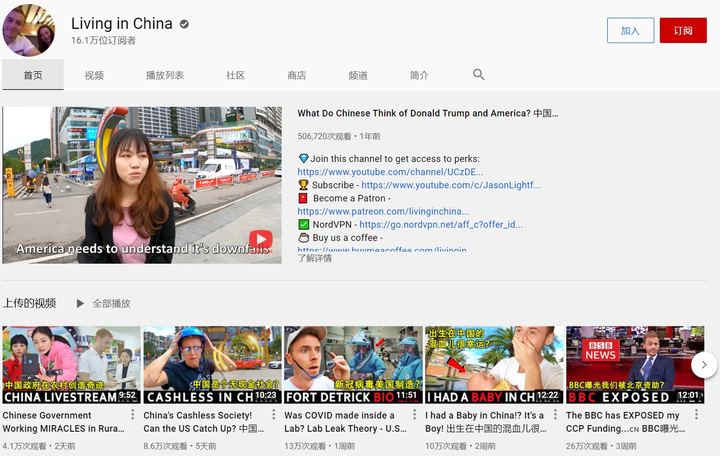Switch to the 视频 tab
Screen dimensions: 720x456
click(94, 75)
